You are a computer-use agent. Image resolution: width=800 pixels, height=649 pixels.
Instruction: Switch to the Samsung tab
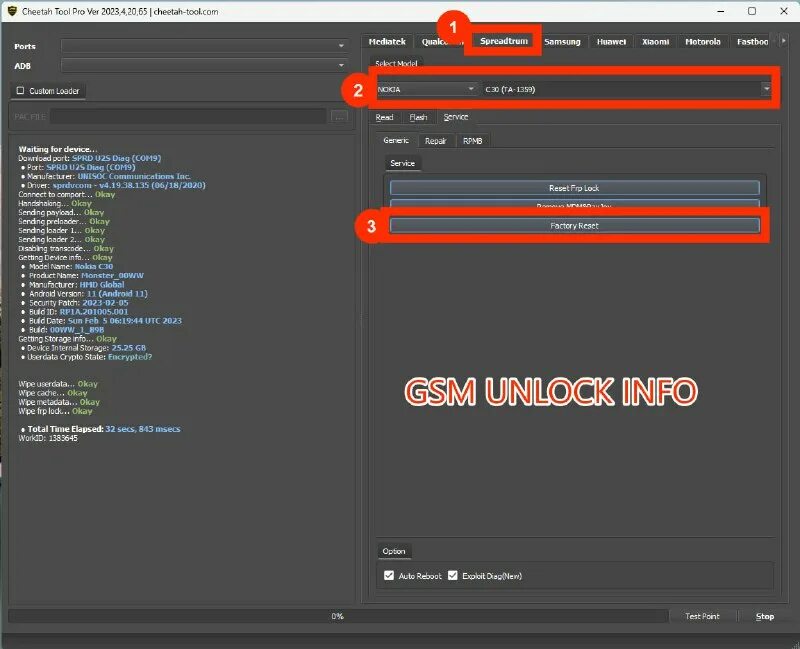561,41
